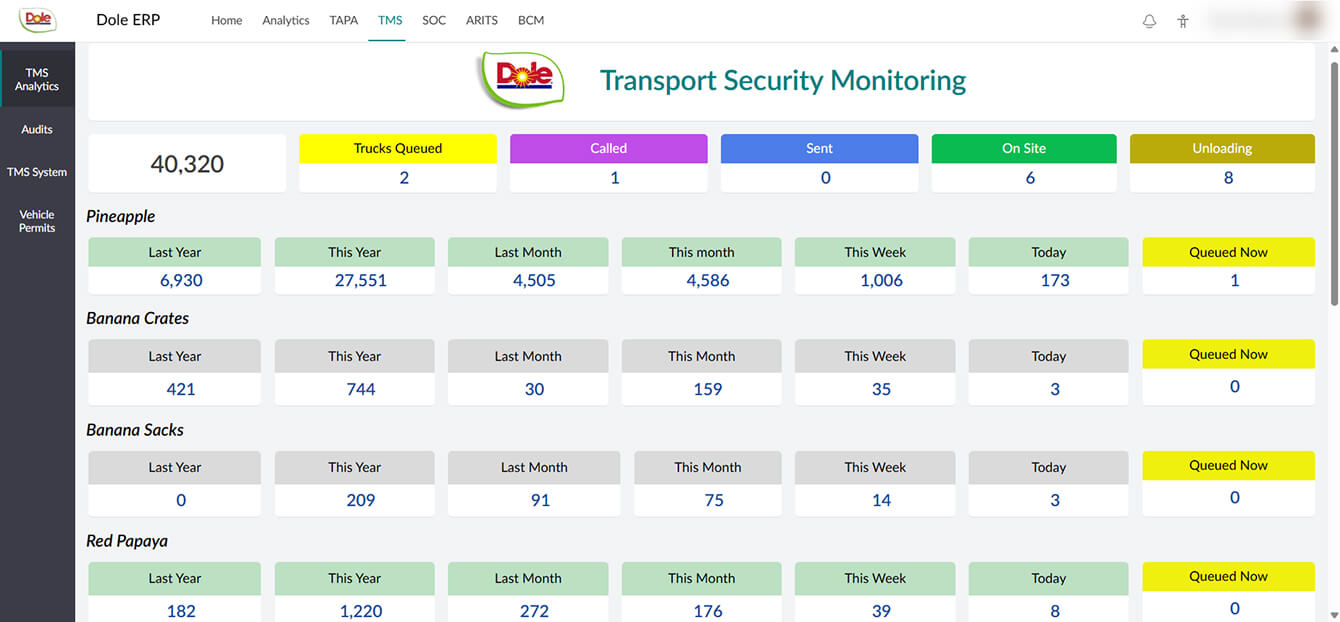This screenshot has width=1340, height=622.
Task: Click Red Papaya This Month value 176
Action: [707, 611]
